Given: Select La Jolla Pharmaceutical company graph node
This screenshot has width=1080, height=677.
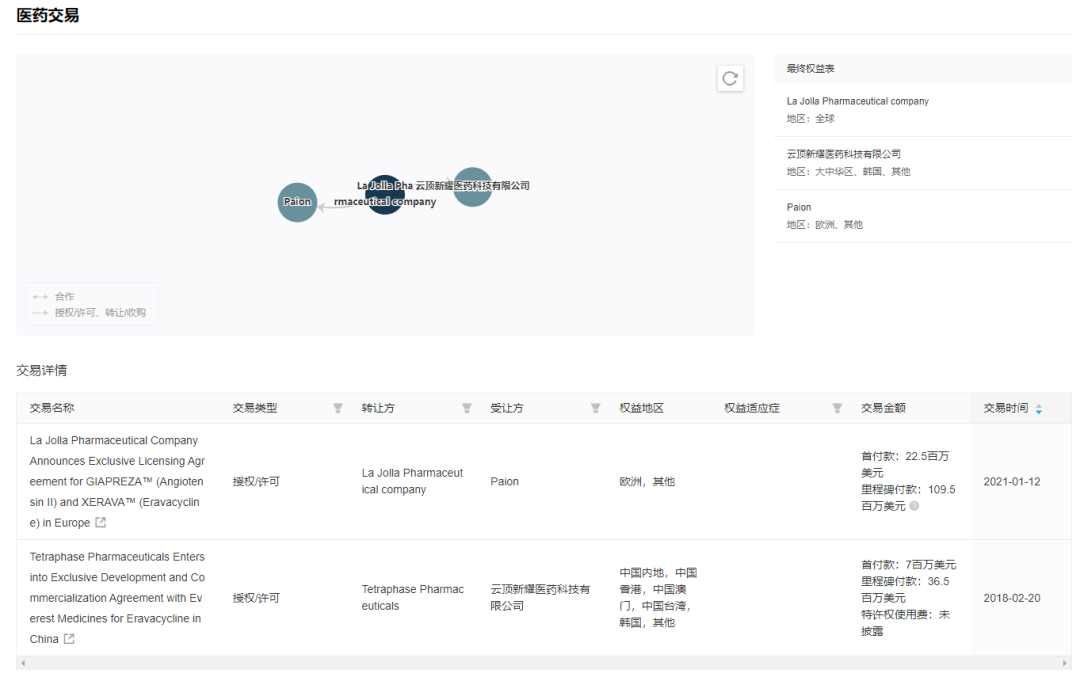Looking at the screenshot, I should click(x=385, y=195).
